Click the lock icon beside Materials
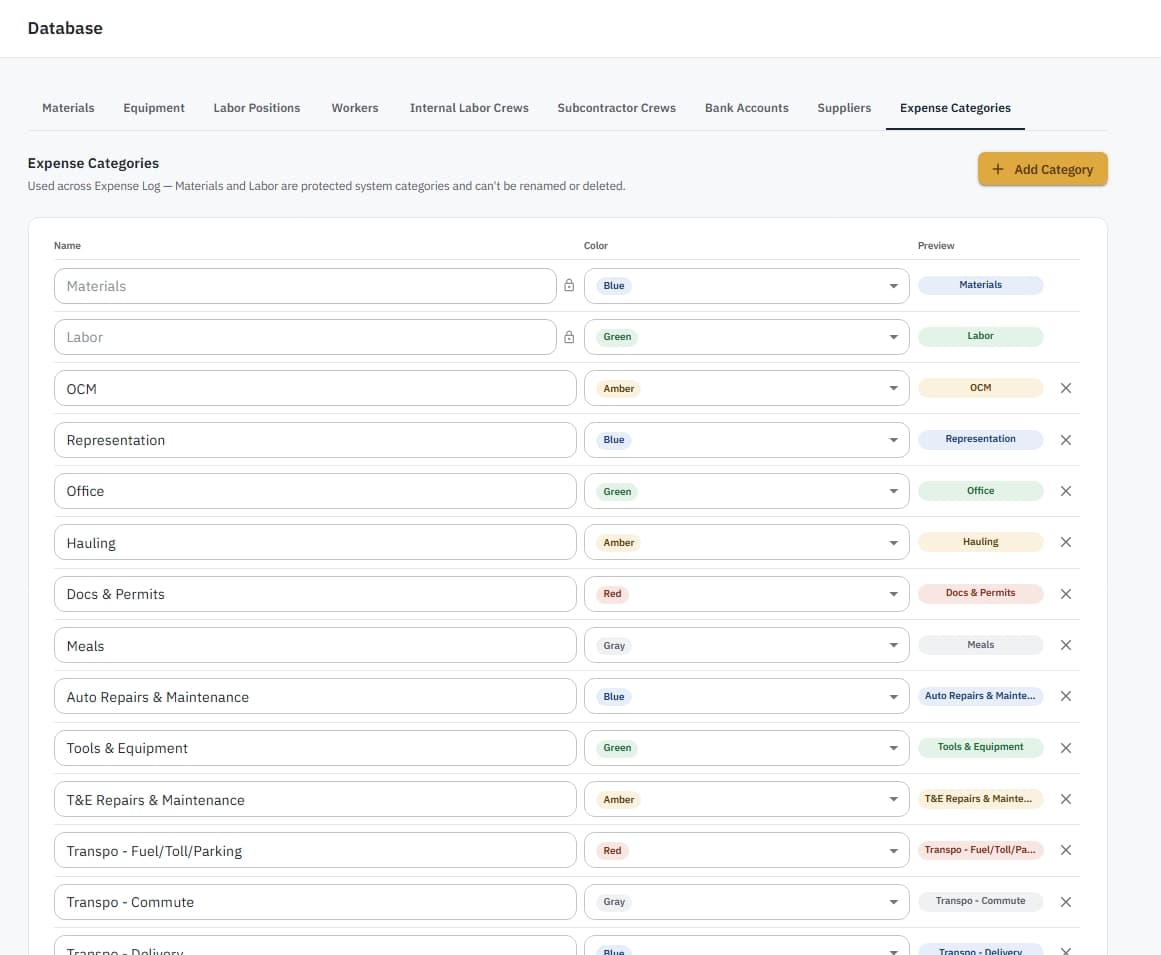Viewport: 1161px width, 955px height. tap(569, 285)
